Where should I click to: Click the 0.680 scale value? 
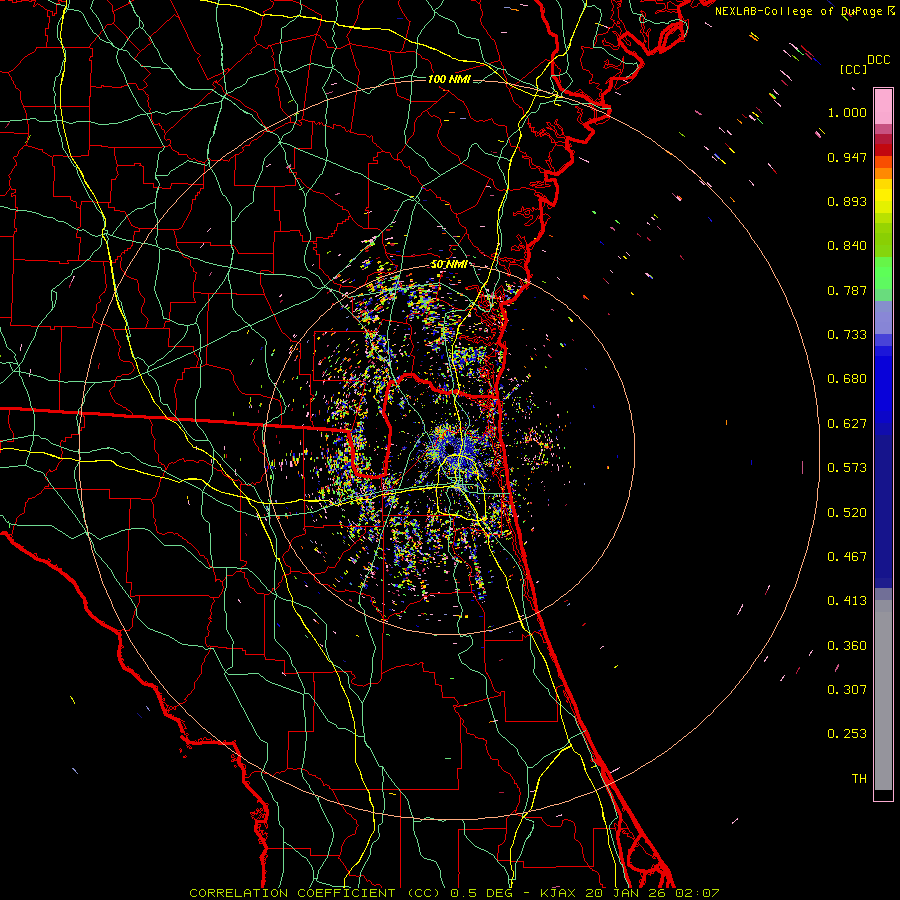(x=847, y=379)
